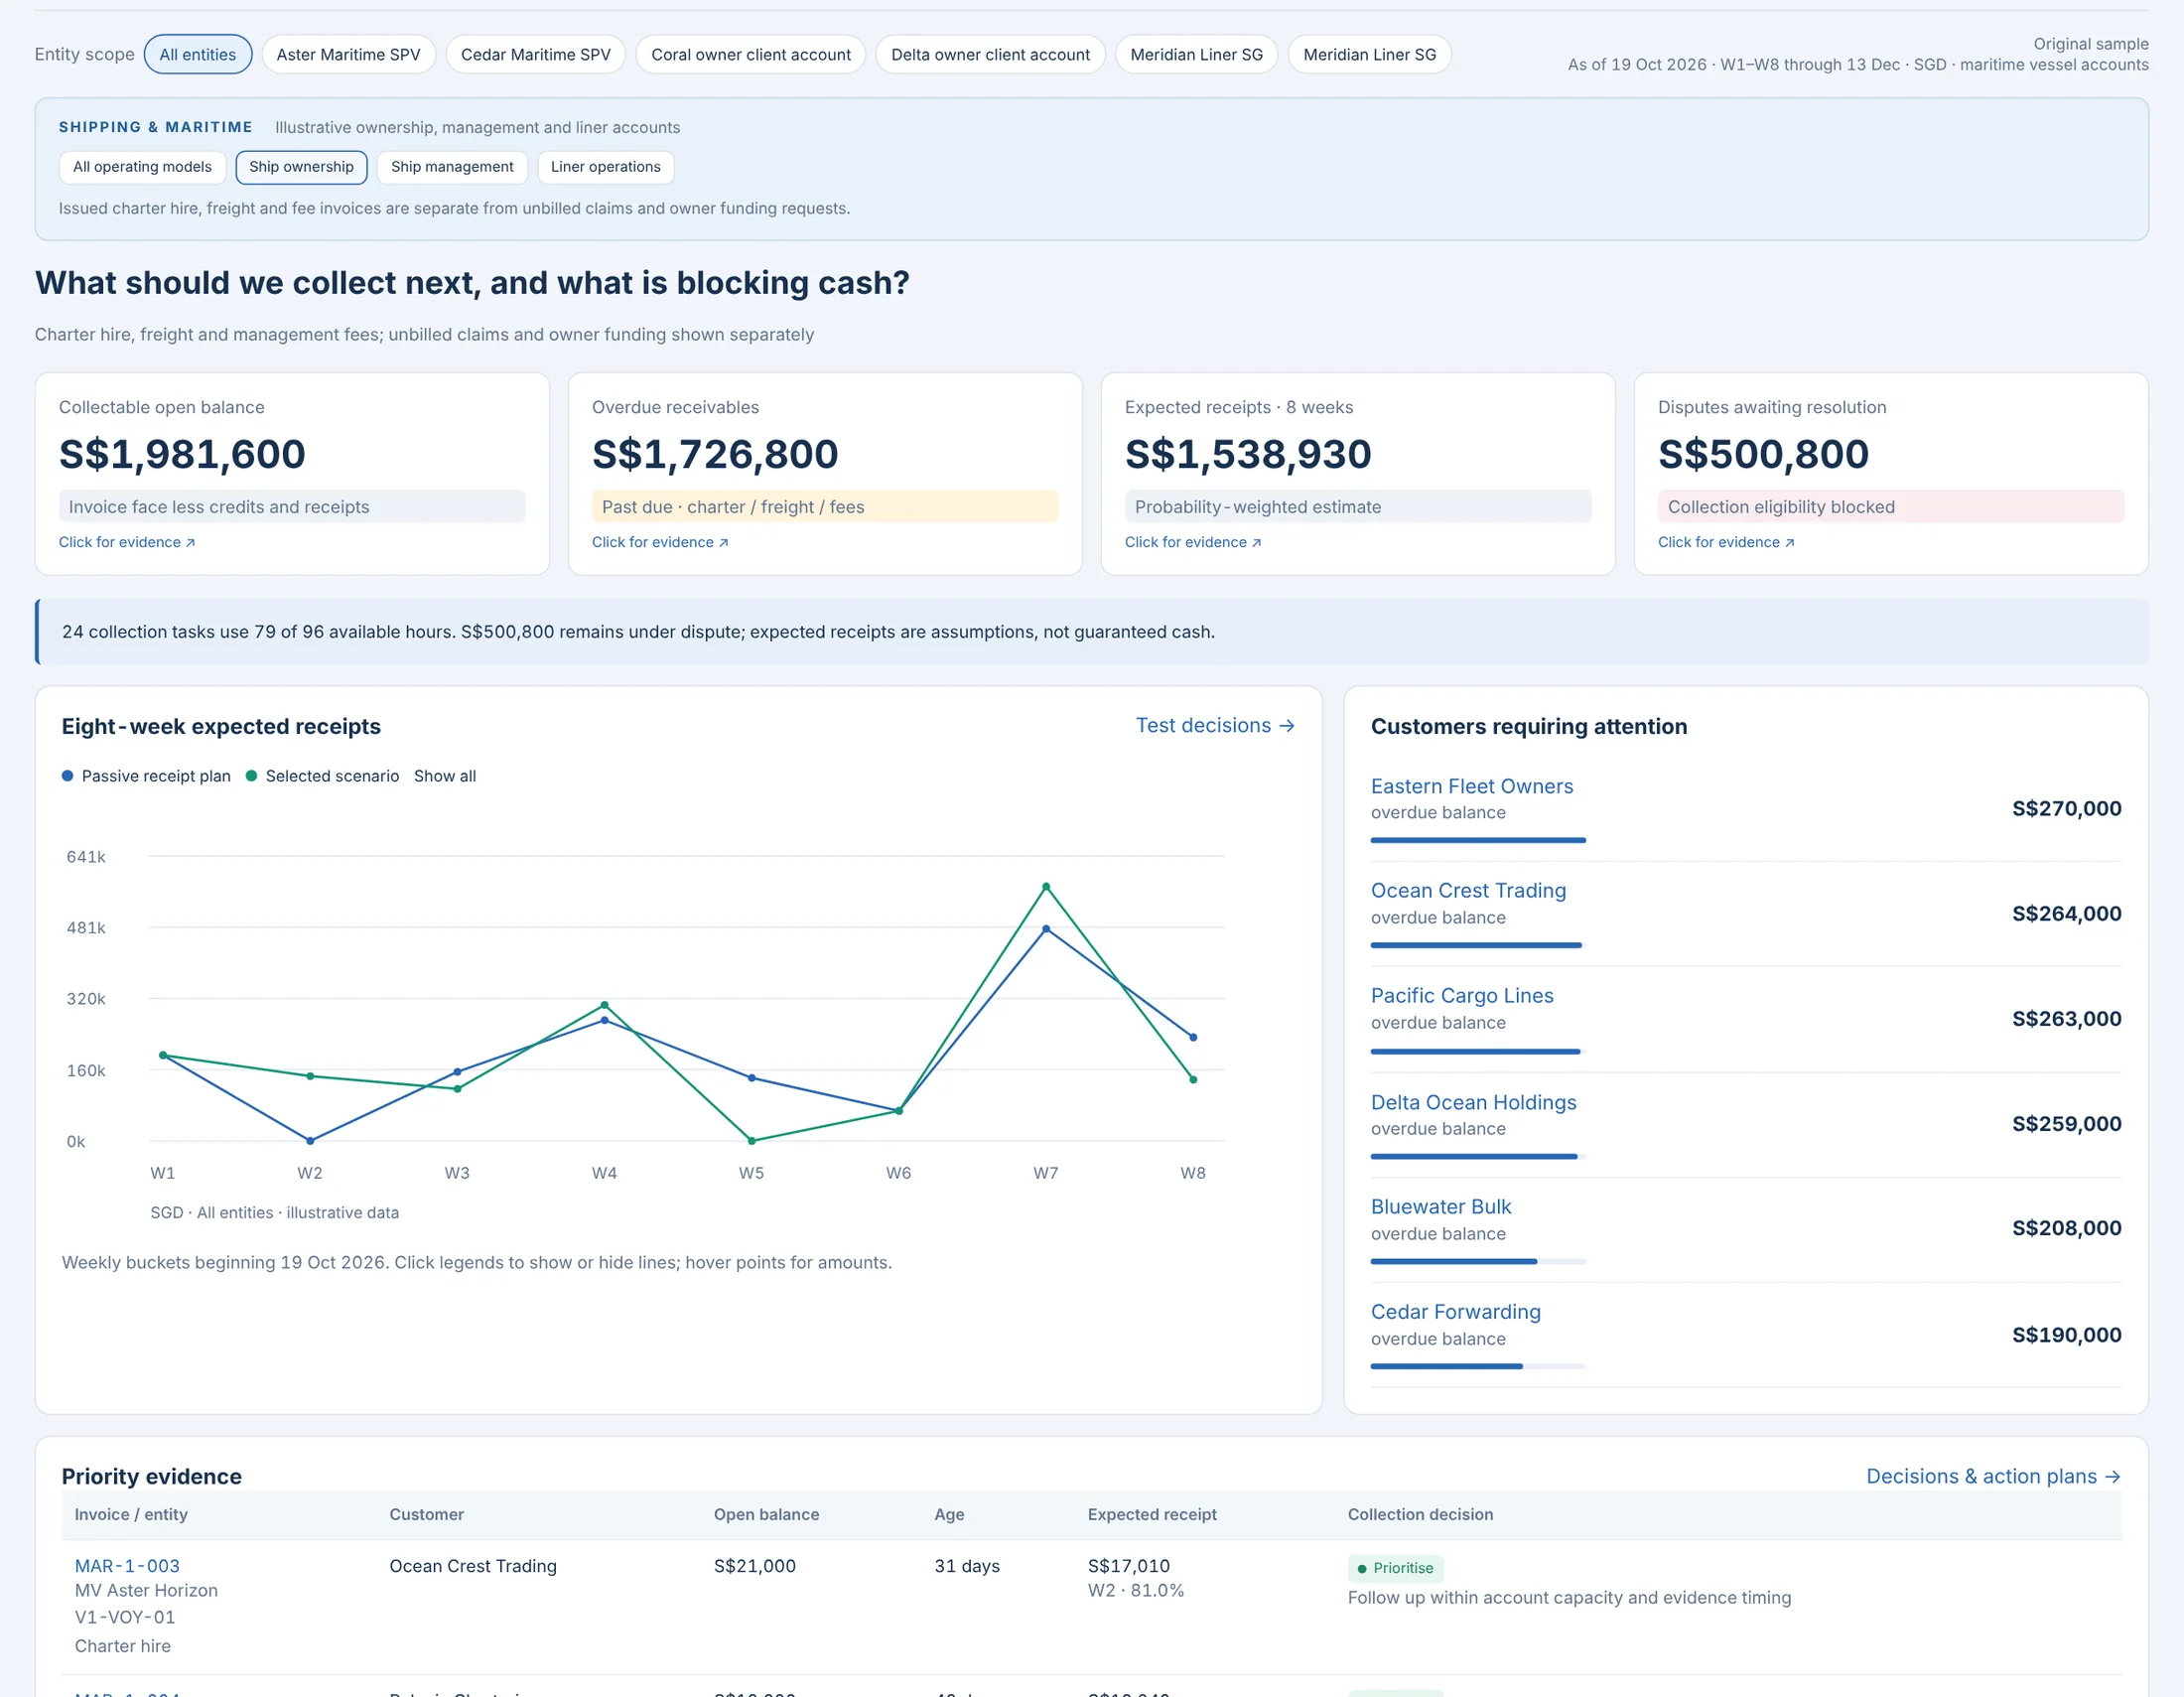The height and width of the screenshot is (1697, 2184).
Task: Select the W7 green peak chart point
Action: [x=1046, y=887]
